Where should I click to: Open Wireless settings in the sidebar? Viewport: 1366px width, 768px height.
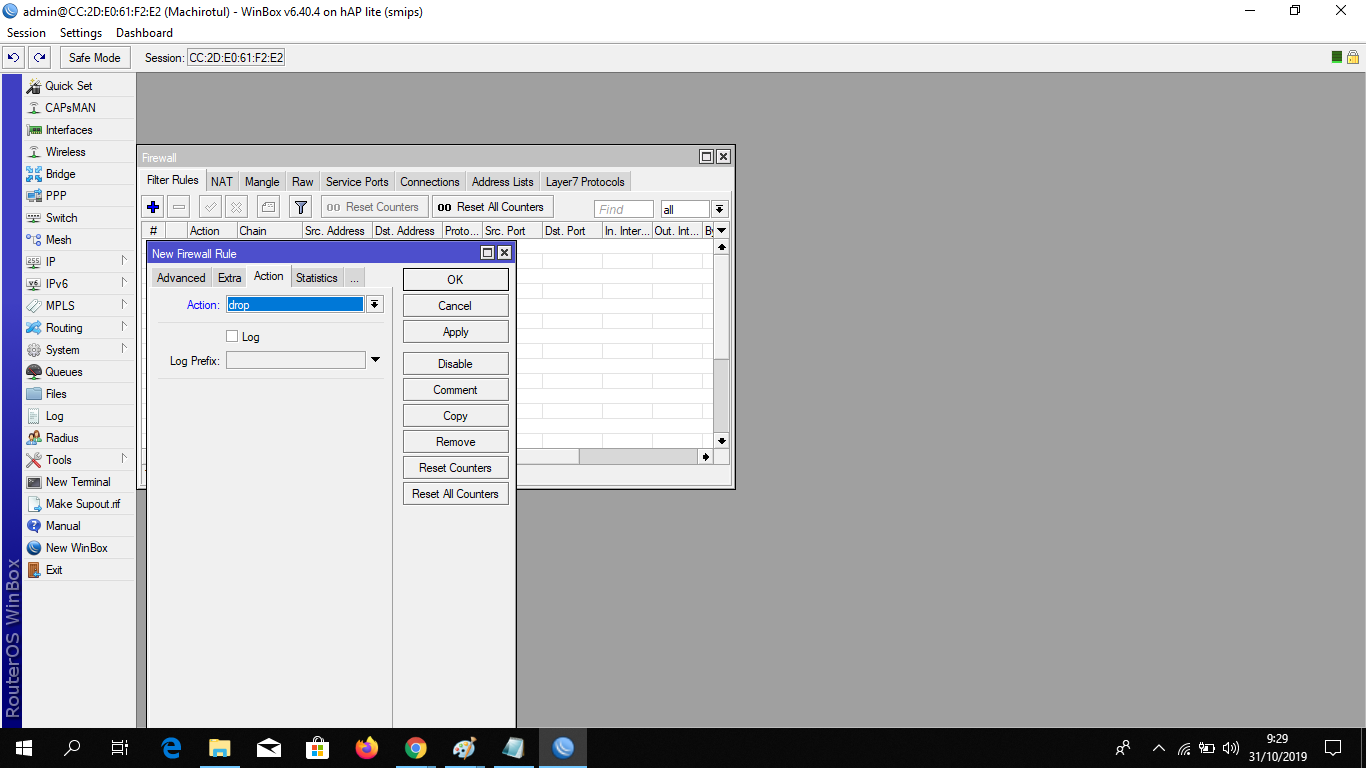tap(79, 152)
